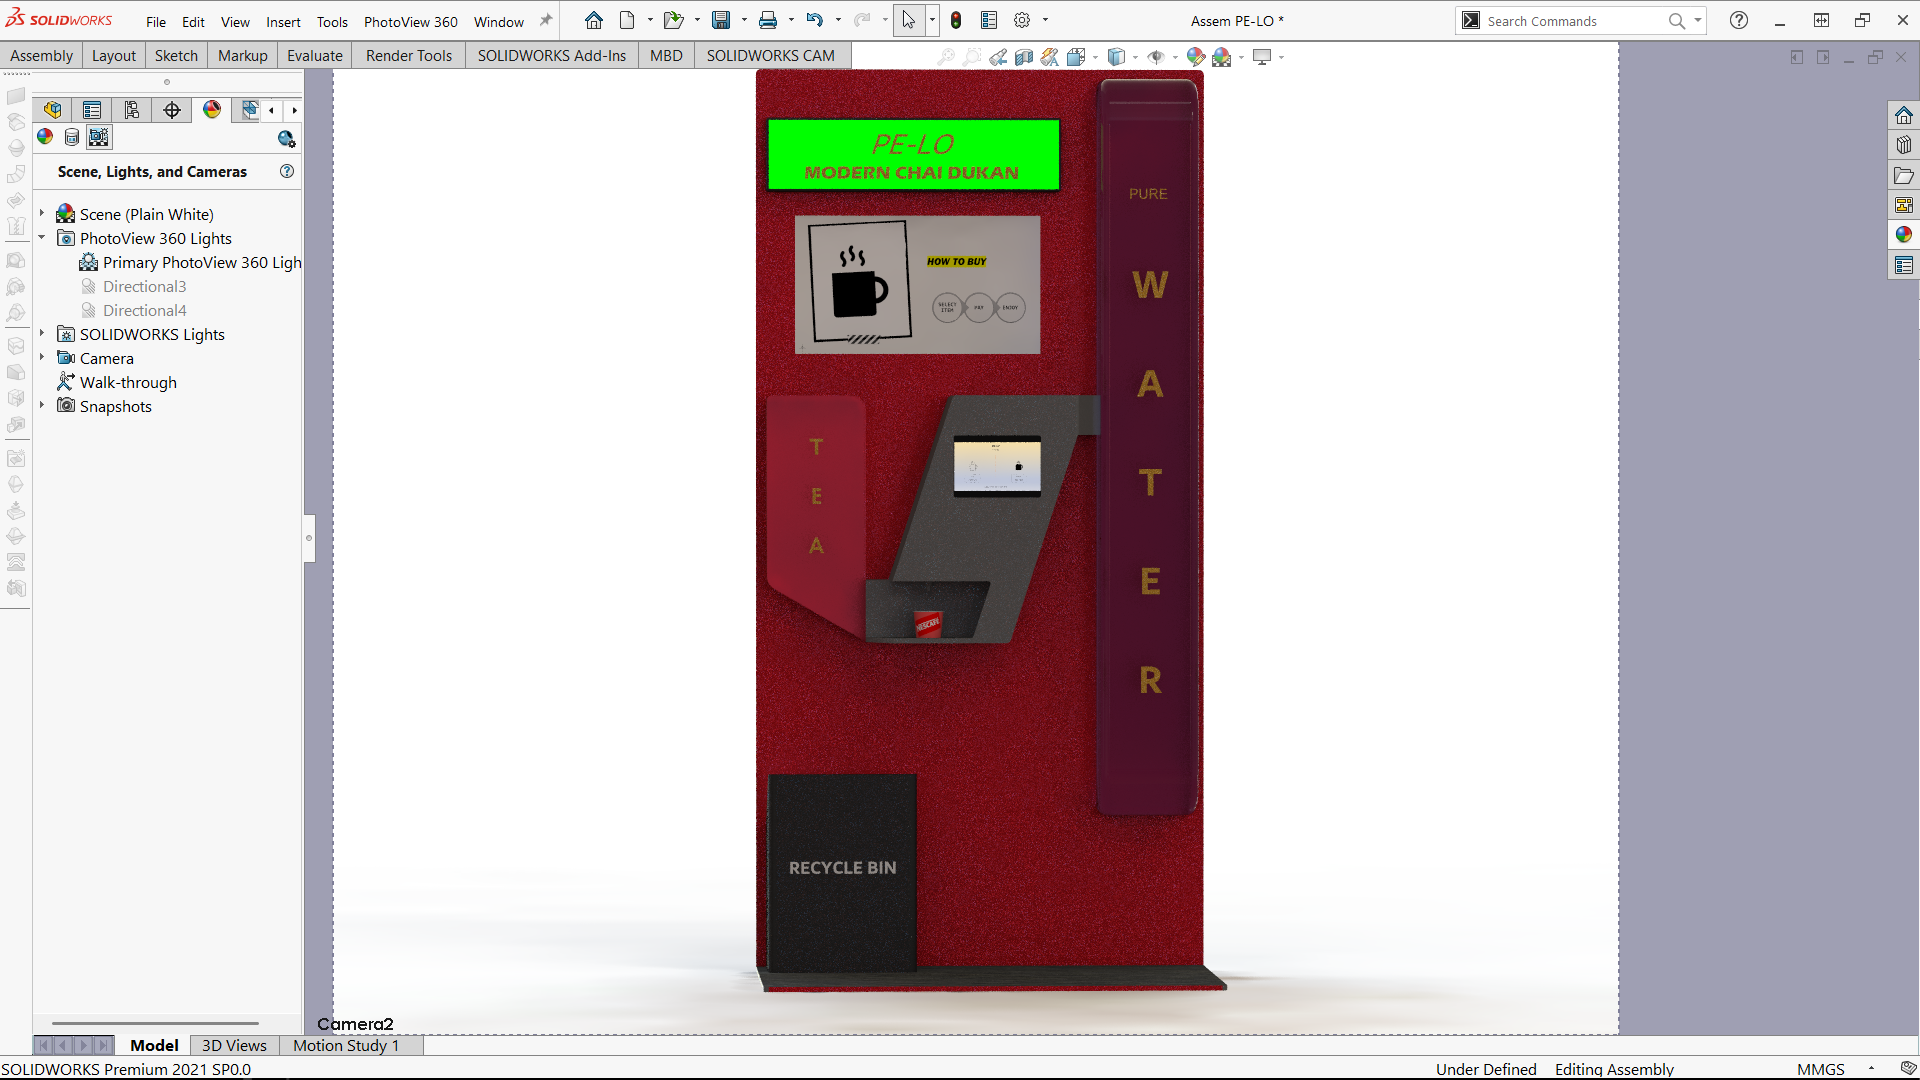Click the Section View icon
Image resolution: width=1920 pixels, height=1080 pixels.
1023,57
